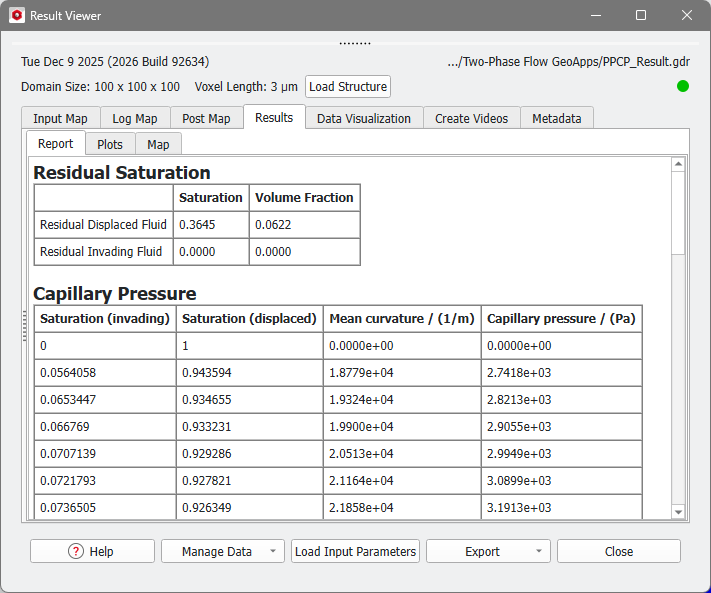Image resolution: width=711 pixels, height=593 pixels.
Task: Click the dotted collapse handle at top
Action: 355,44
